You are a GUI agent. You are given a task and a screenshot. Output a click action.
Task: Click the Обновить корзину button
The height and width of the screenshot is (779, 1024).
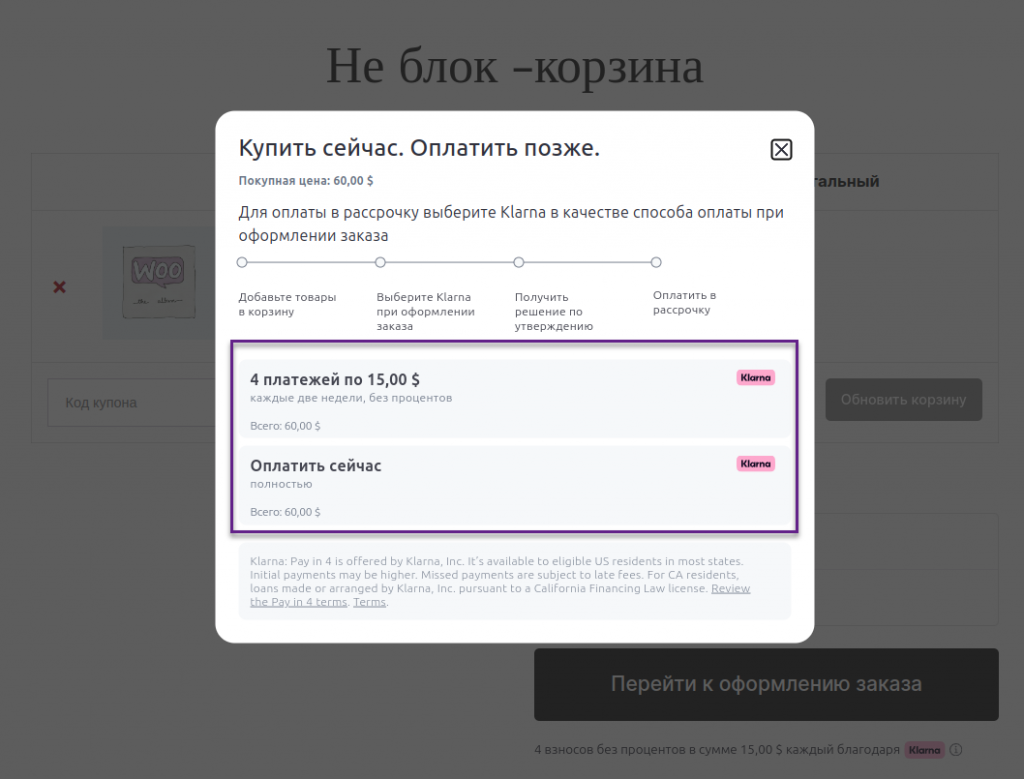903,399
